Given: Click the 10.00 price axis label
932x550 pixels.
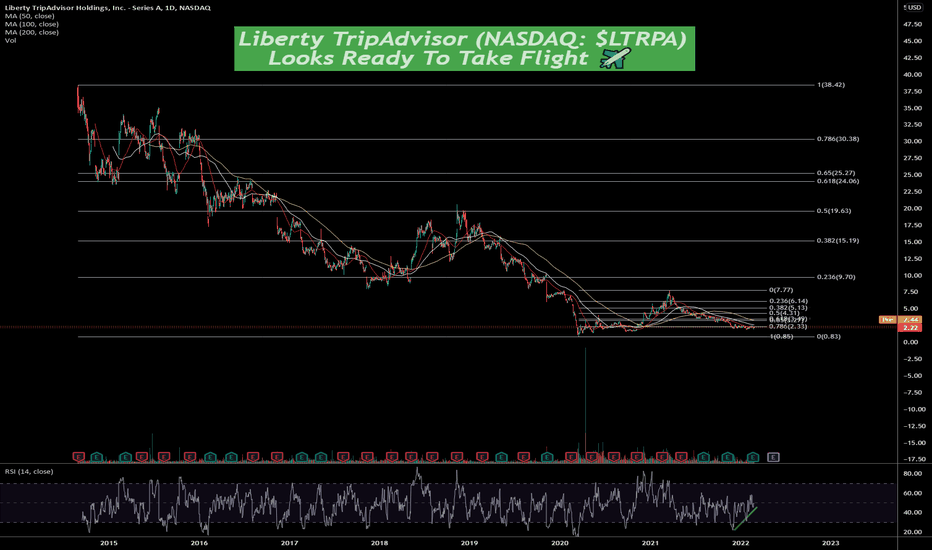Looking at the screenshot, I should (912, 276).
